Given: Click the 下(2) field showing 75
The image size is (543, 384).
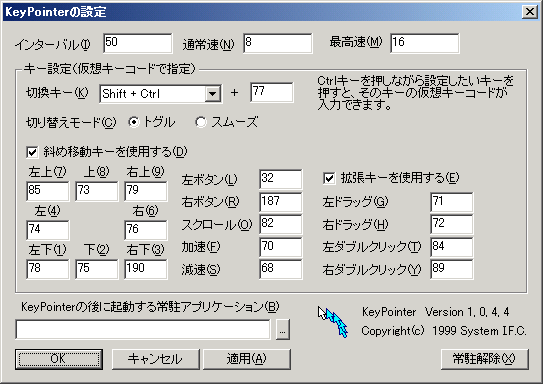Looking at the screenshot, I should click(97, 269).
